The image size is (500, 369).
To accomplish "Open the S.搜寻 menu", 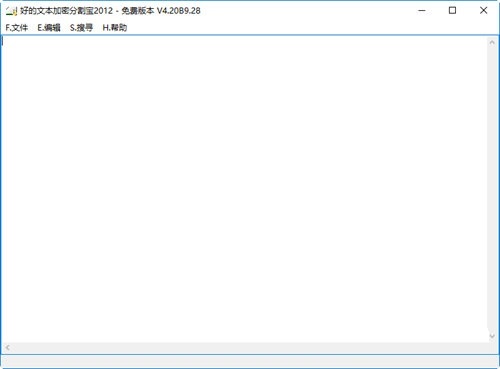I will point(81,28).
